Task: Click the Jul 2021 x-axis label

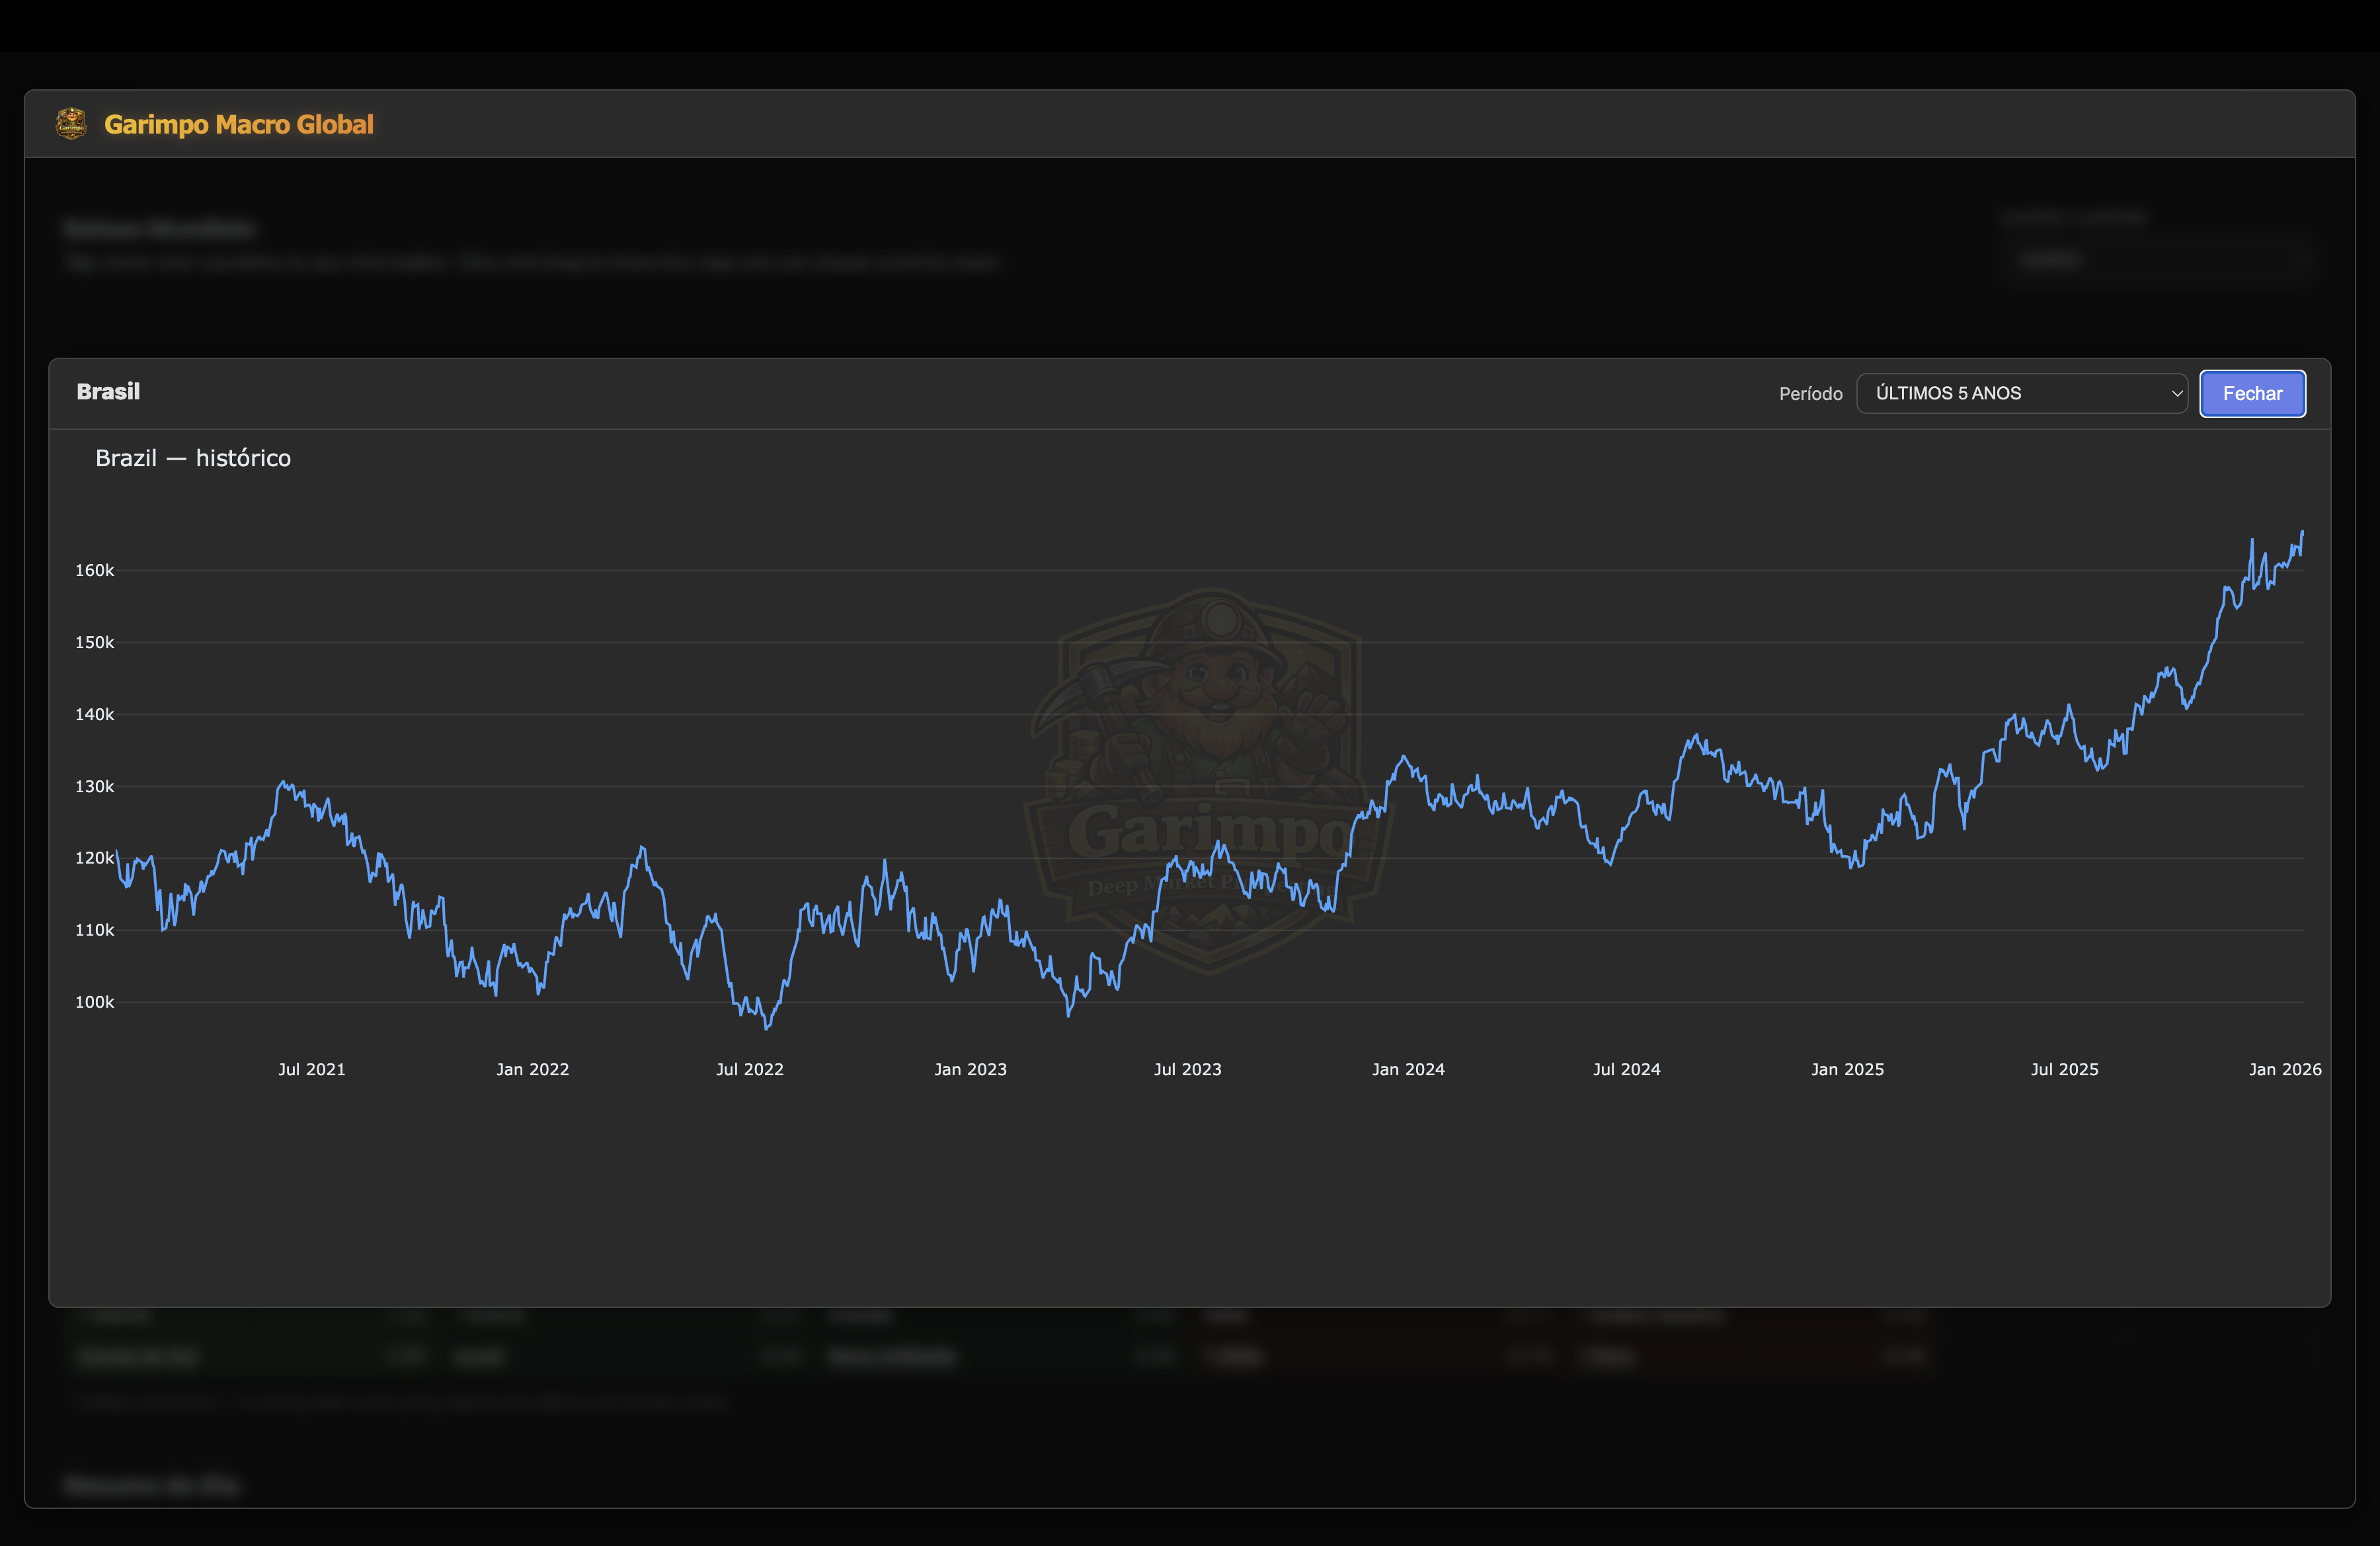Action: pyautogui.click(x=311, y=1069)
